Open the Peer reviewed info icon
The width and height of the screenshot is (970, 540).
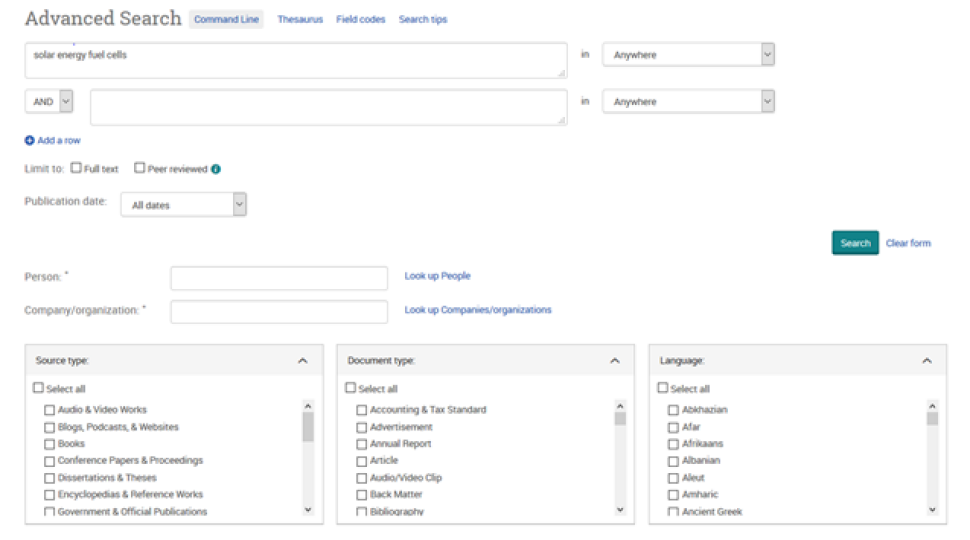click(216, 169)
